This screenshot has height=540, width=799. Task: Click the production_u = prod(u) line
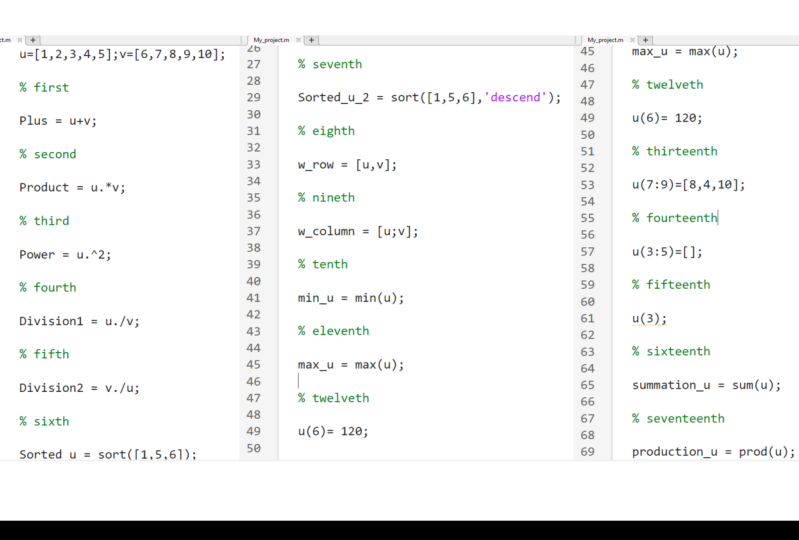pyautogui.click(x=713, y=452)
